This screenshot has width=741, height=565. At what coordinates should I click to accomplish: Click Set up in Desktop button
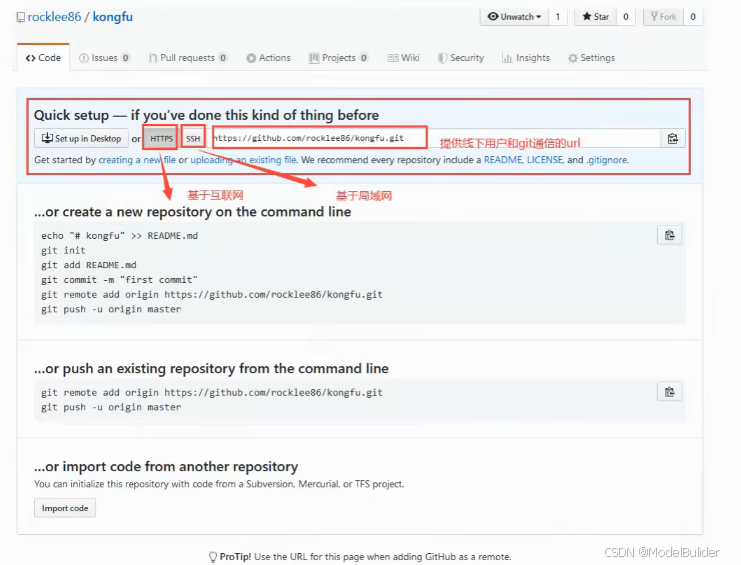point(81,138)
